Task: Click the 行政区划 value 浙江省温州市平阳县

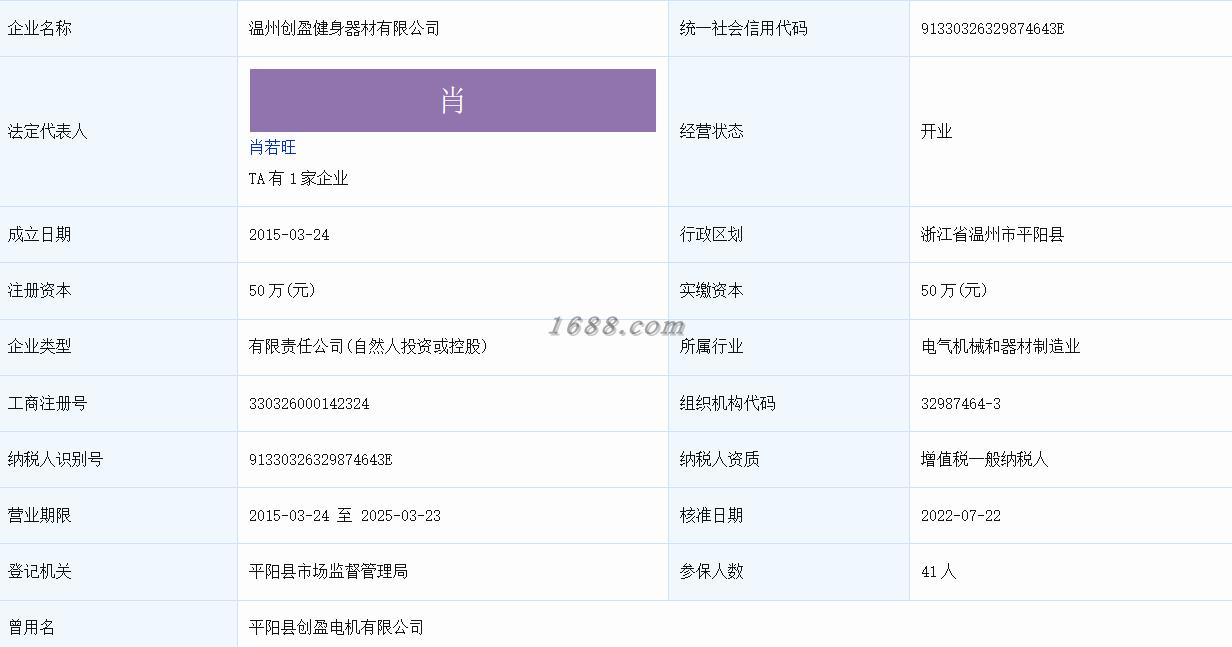Action: tap(992, 235)
